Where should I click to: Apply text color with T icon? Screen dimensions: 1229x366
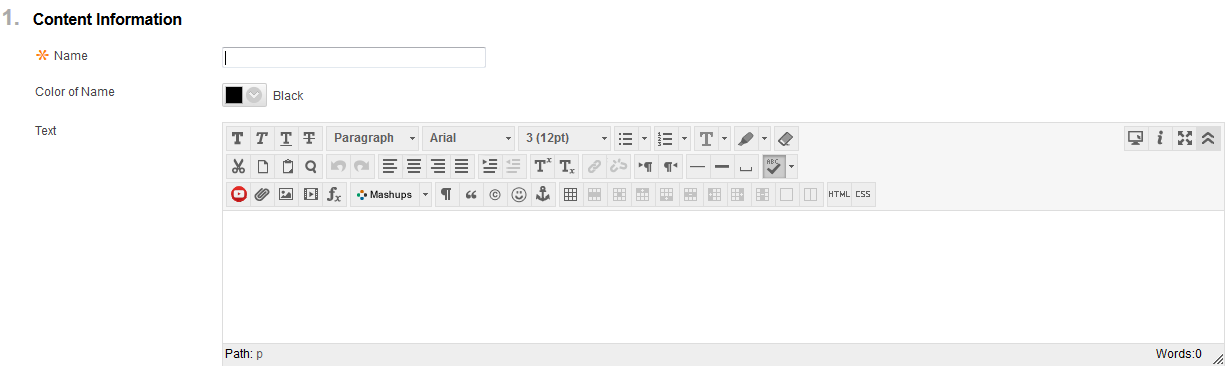click(706, 138)
